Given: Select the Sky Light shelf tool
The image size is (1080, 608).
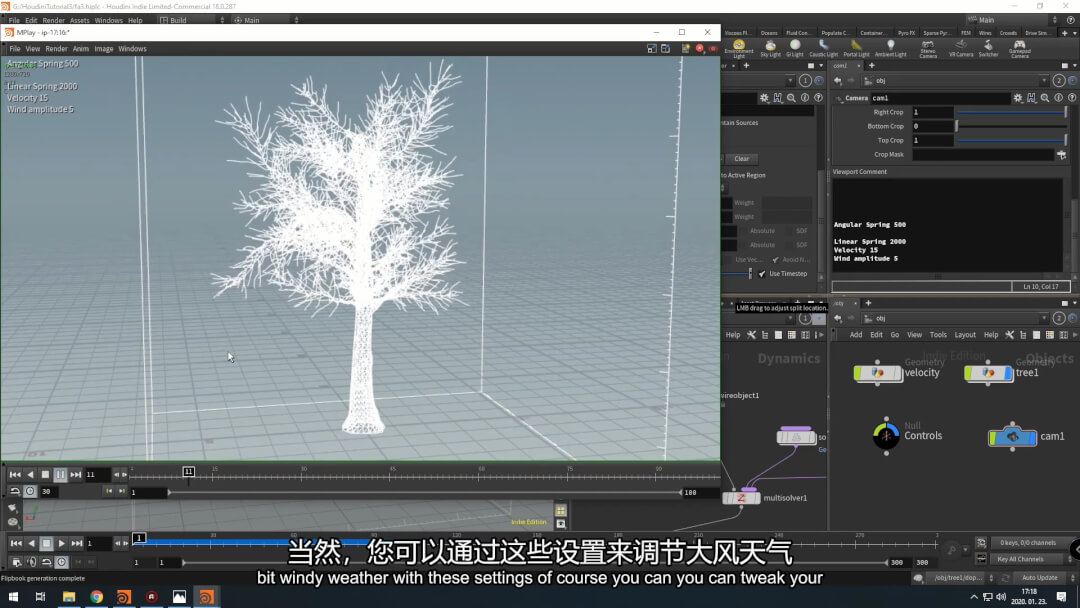Looking at the screenshot, I should pos(770,48).
